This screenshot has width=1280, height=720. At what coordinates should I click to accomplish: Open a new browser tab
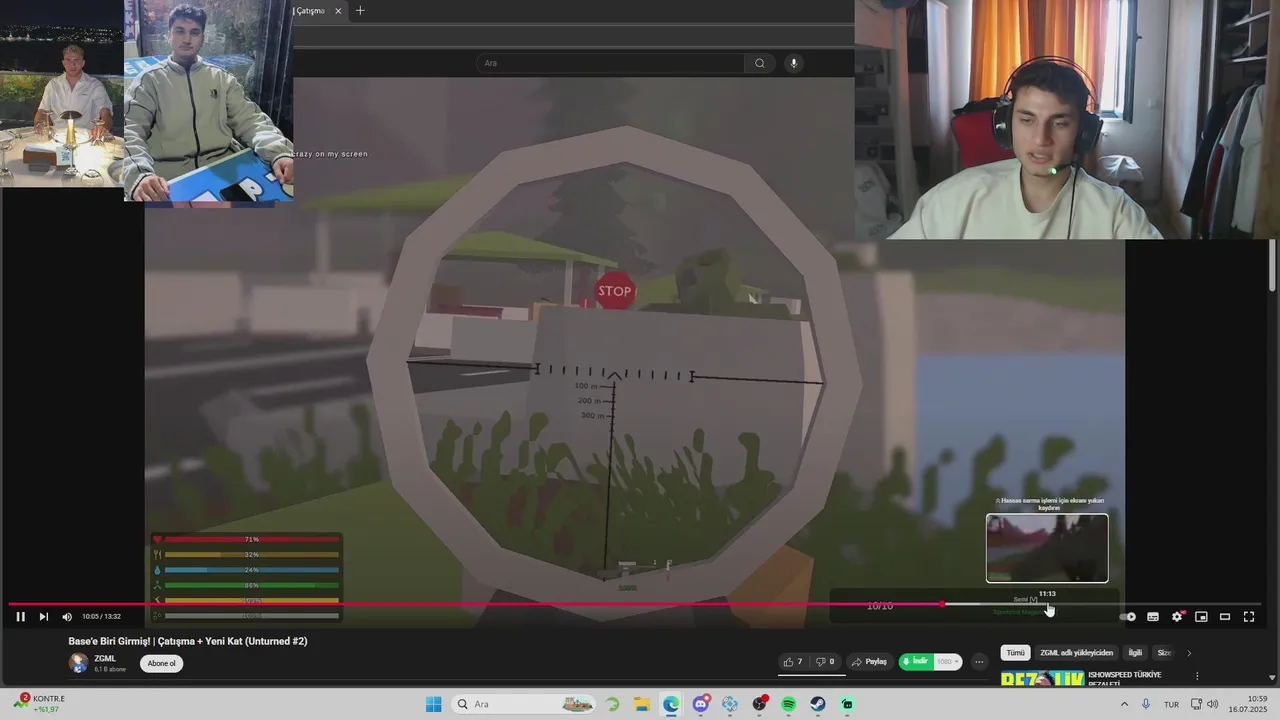tap(360, 11)
